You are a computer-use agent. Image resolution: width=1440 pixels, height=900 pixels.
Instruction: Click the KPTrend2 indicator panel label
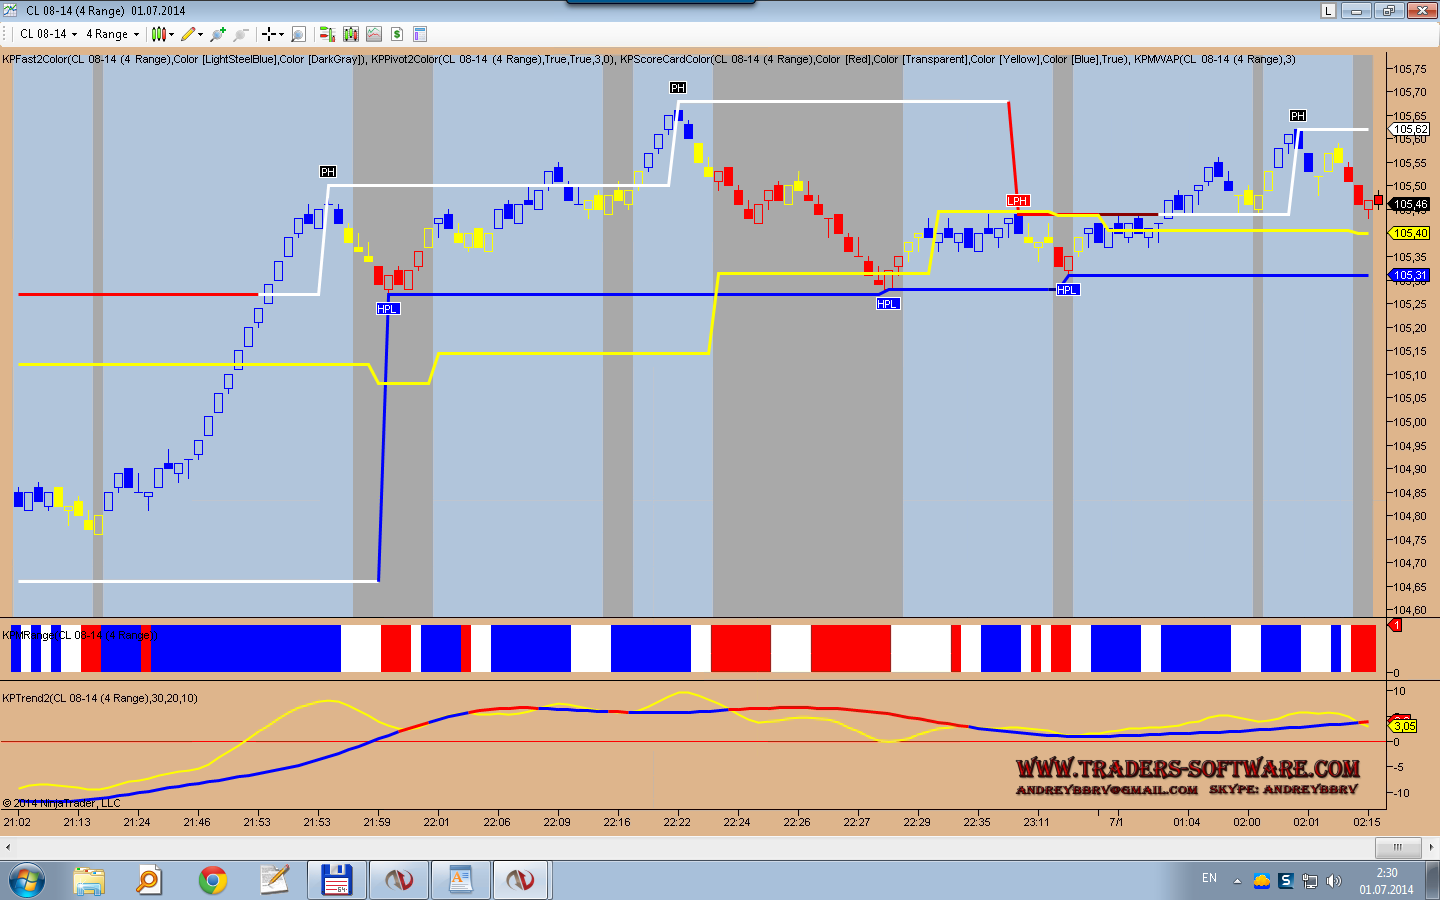(100, 698)
